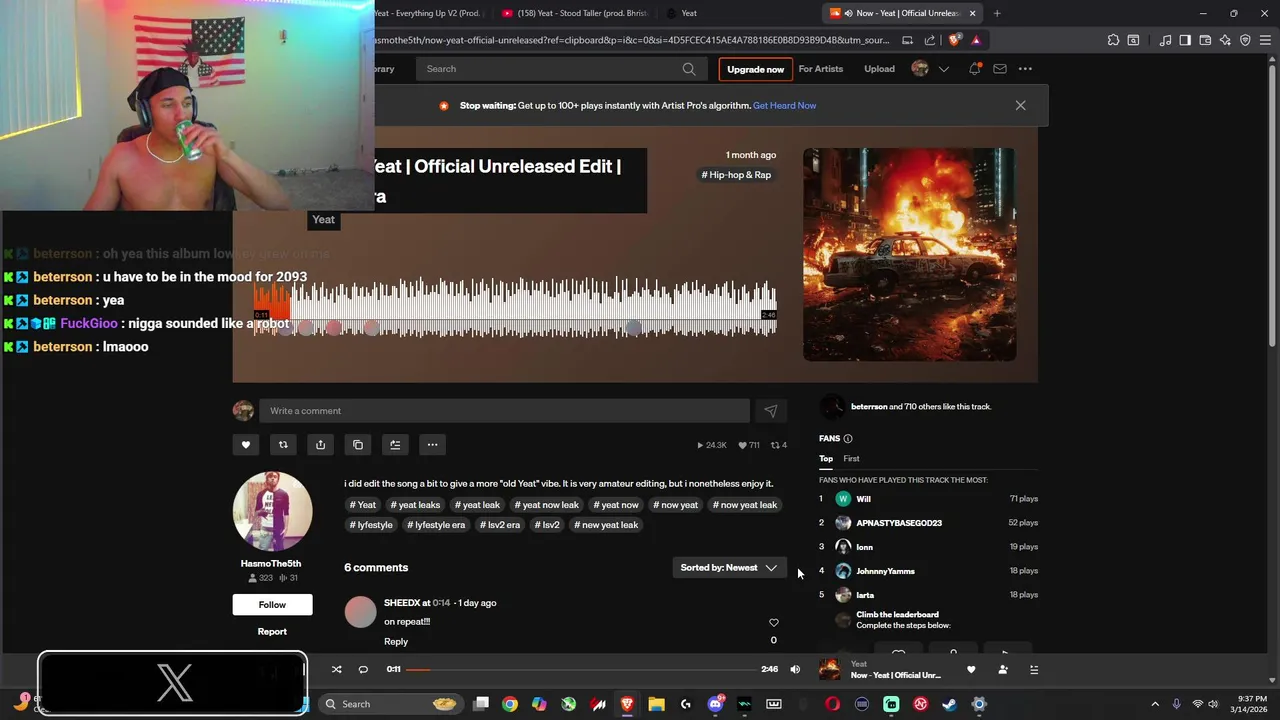Viewport: 1280px width, 720px height.
Task: Follow HasmoThe5th with the Follow button
Action: tap(272, 604)
